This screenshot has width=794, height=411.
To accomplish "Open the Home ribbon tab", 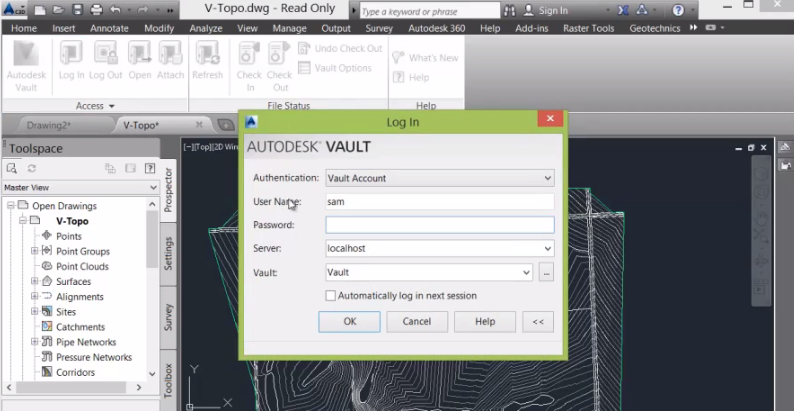I will (x=24, y=28).
